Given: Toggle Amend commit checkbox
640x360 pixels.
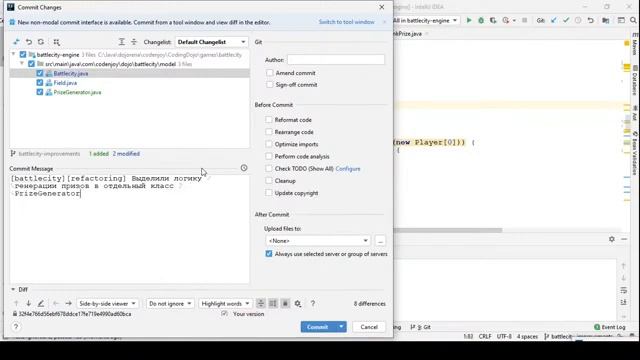Looking at the screenshot, I should point(269,73).
